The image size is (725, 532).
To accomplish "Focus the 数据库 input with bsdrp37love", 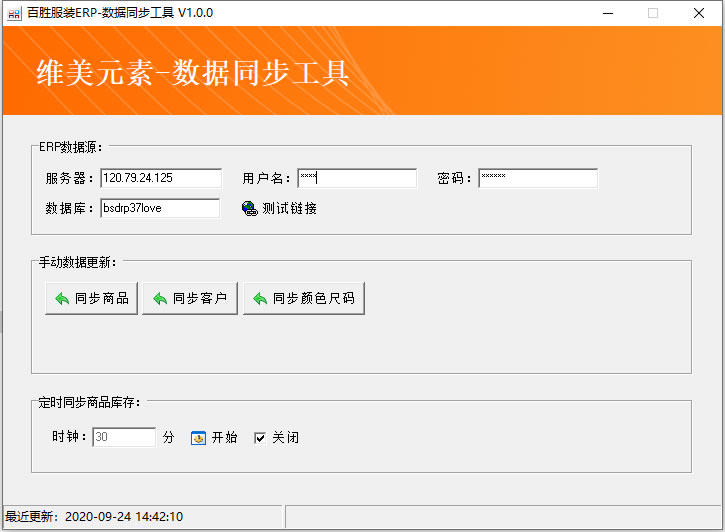I will click(160, 208).
